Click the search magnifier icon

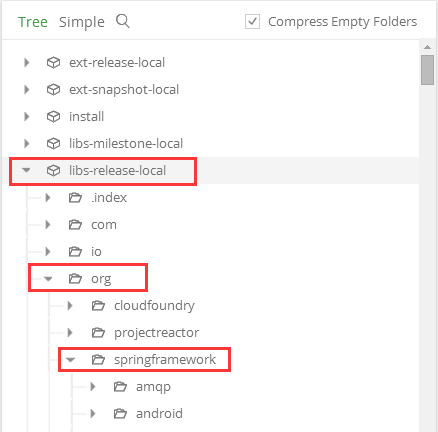(x=123, y=21)
